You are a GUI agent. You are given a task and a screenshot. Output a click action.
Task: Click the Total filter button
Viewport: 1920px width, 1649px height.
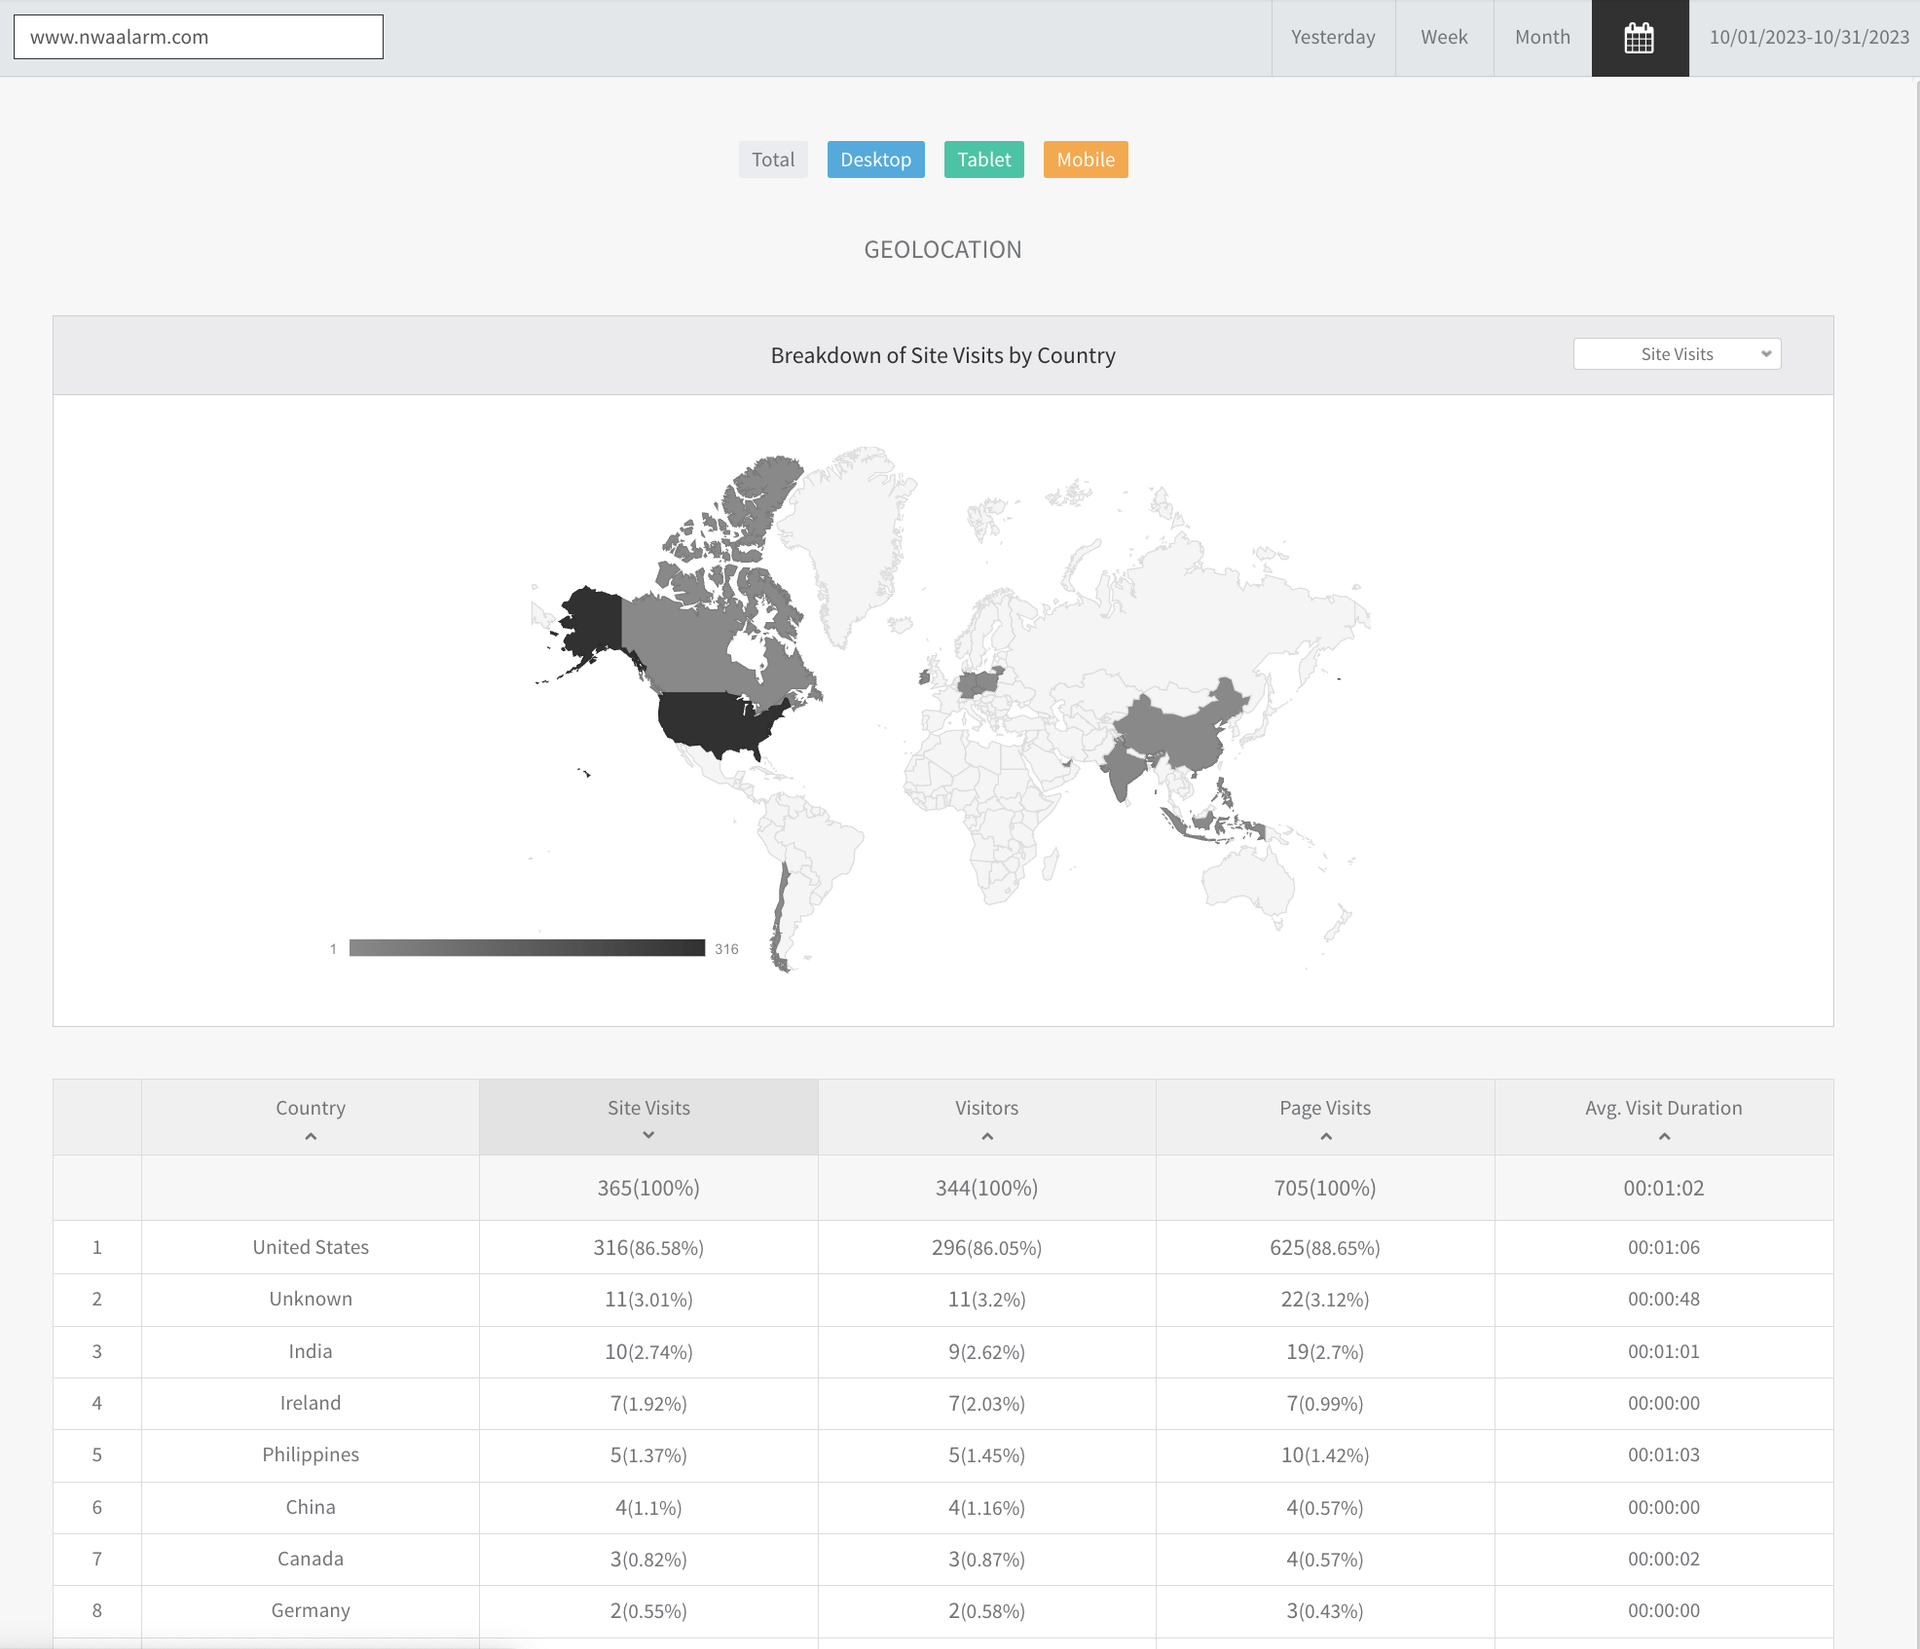pos(772,160)
